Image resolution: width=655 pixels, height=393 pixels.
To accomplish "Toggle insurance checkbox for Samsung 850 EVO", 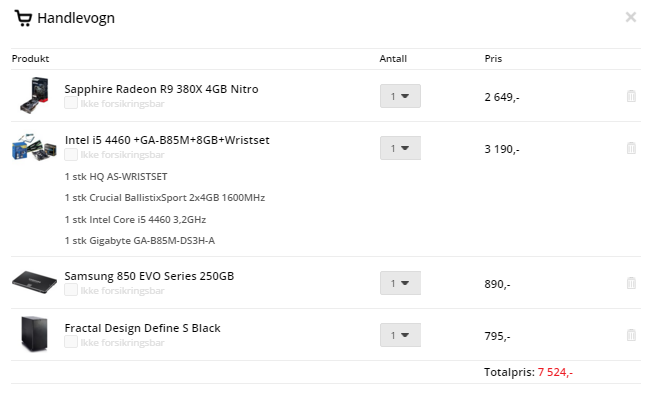I will click(71, 290).
